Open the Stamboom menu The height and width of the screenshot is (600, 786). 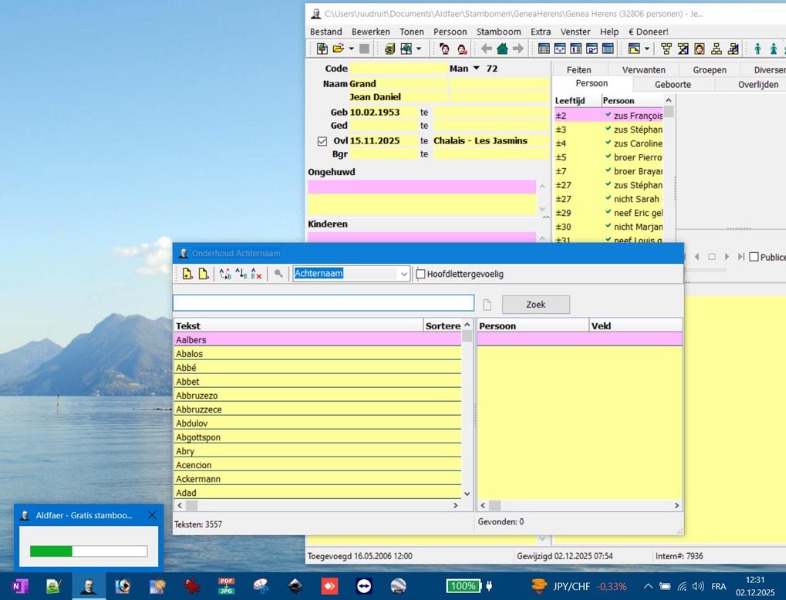tap(498, 31)
